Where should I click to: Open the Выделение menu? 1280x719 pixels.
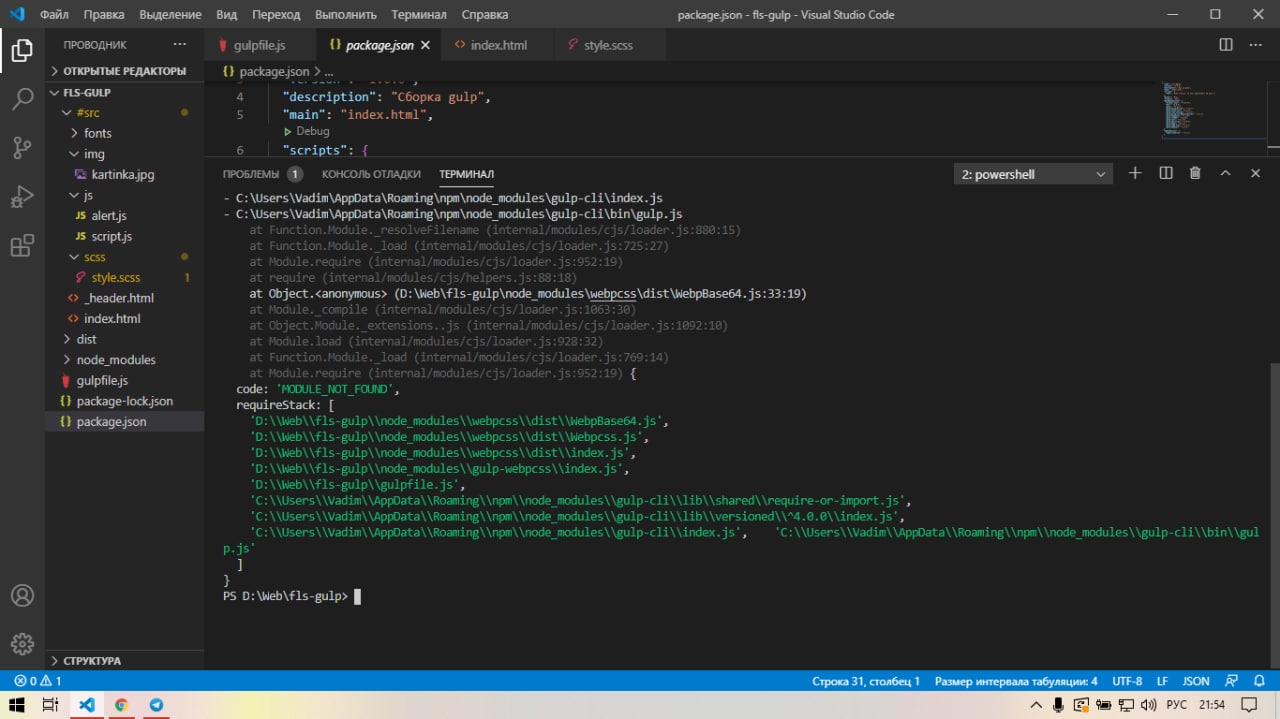169,15
